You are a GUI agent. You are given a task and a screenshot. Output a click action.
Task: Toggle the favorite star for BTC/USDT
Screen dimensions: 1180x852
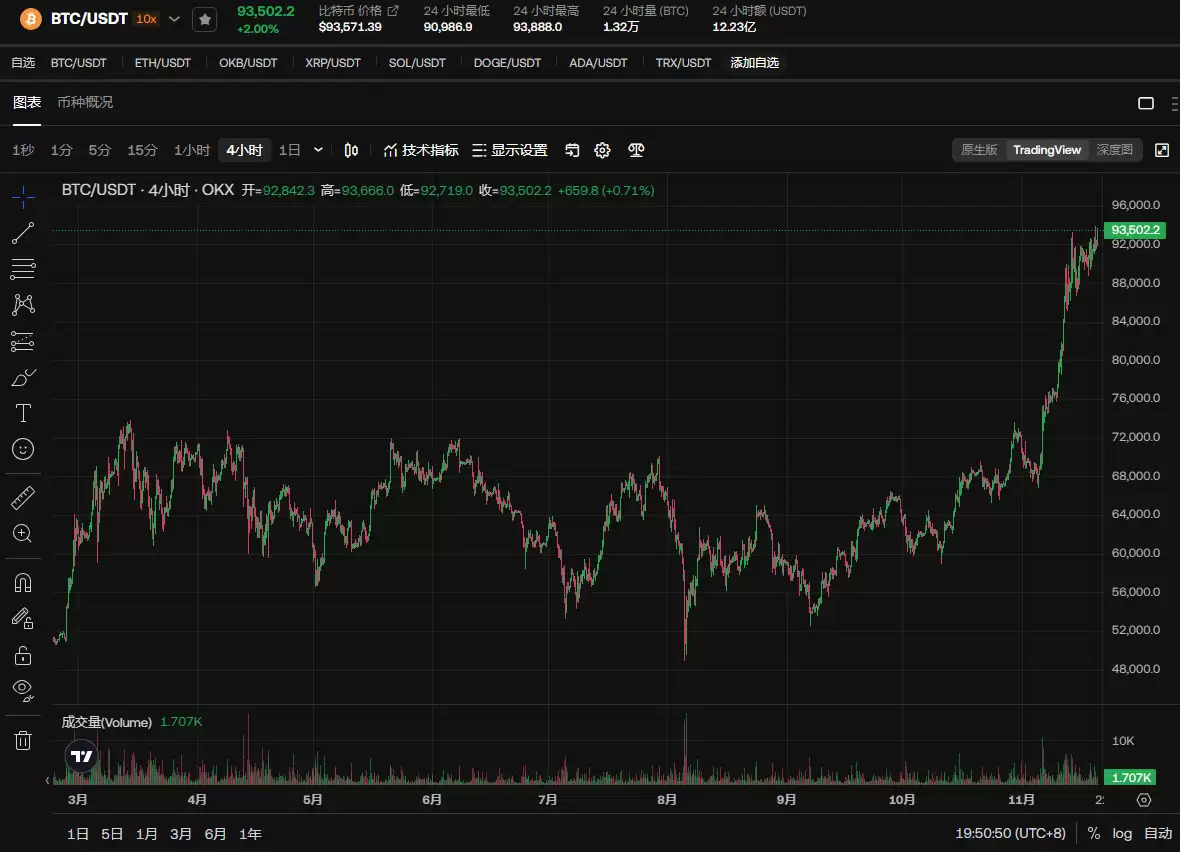pos(204,19)
